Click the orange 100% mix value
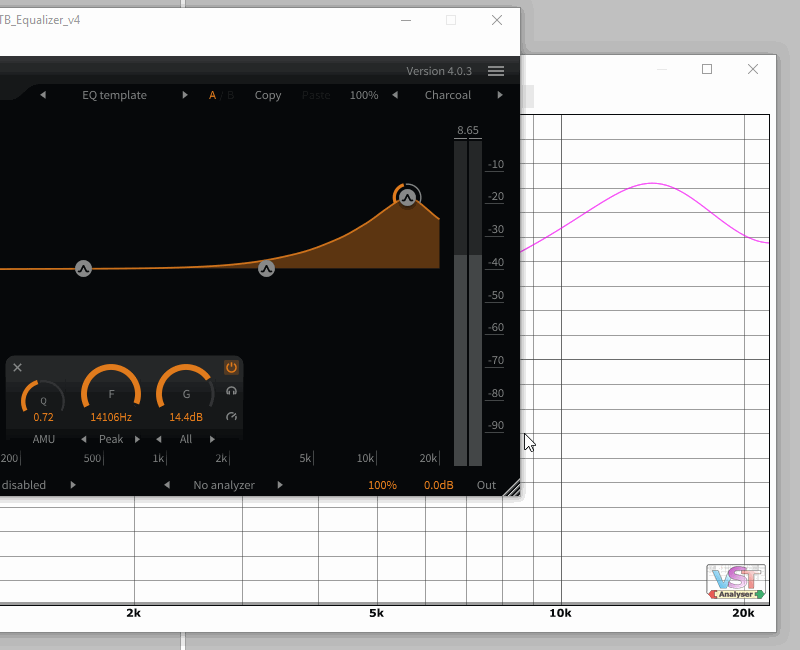Viewport: 800px width, 650px height. coord(382,485)
